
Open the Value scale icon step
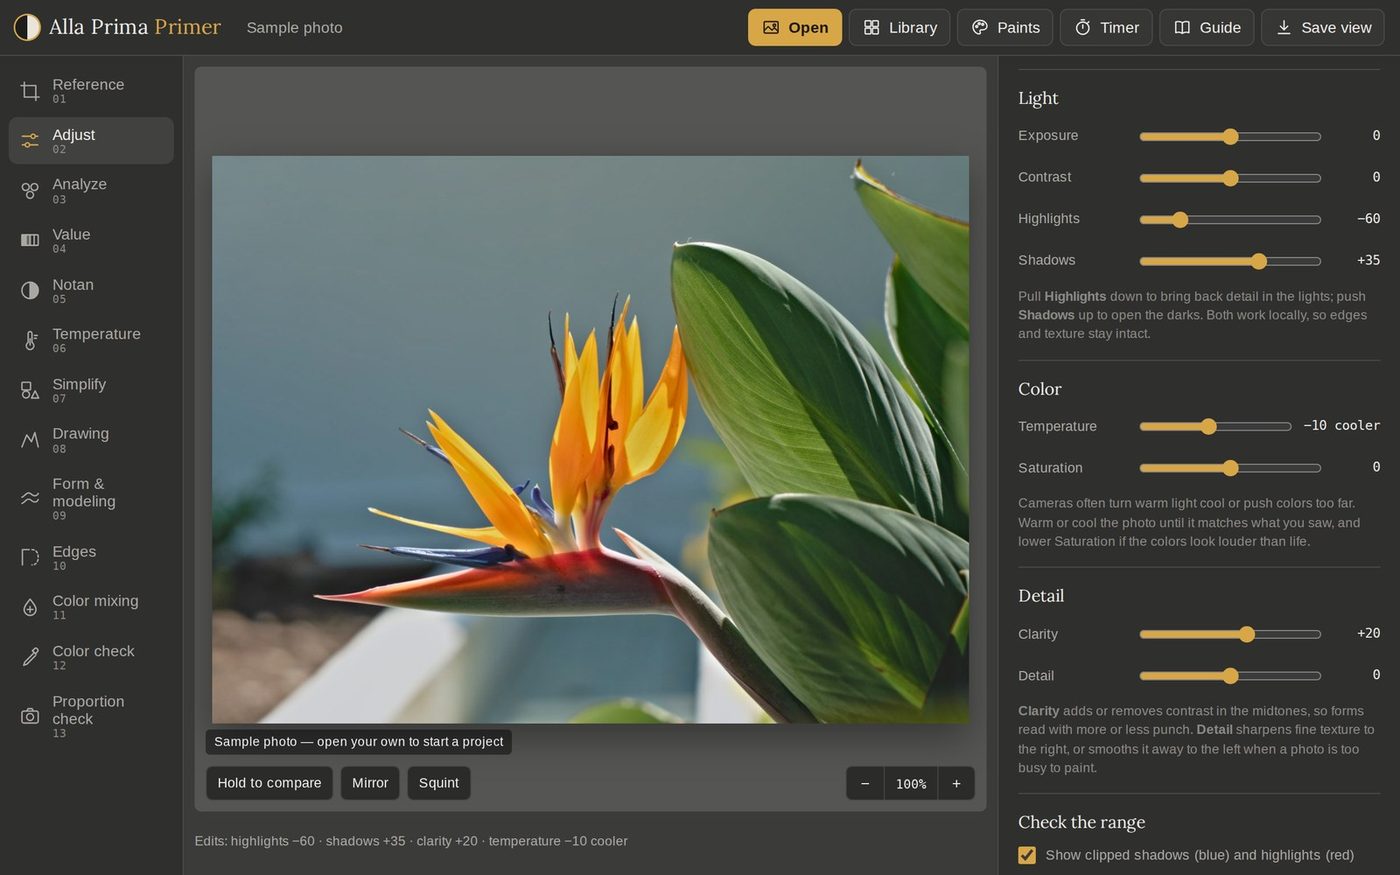[x=30, y=240]
